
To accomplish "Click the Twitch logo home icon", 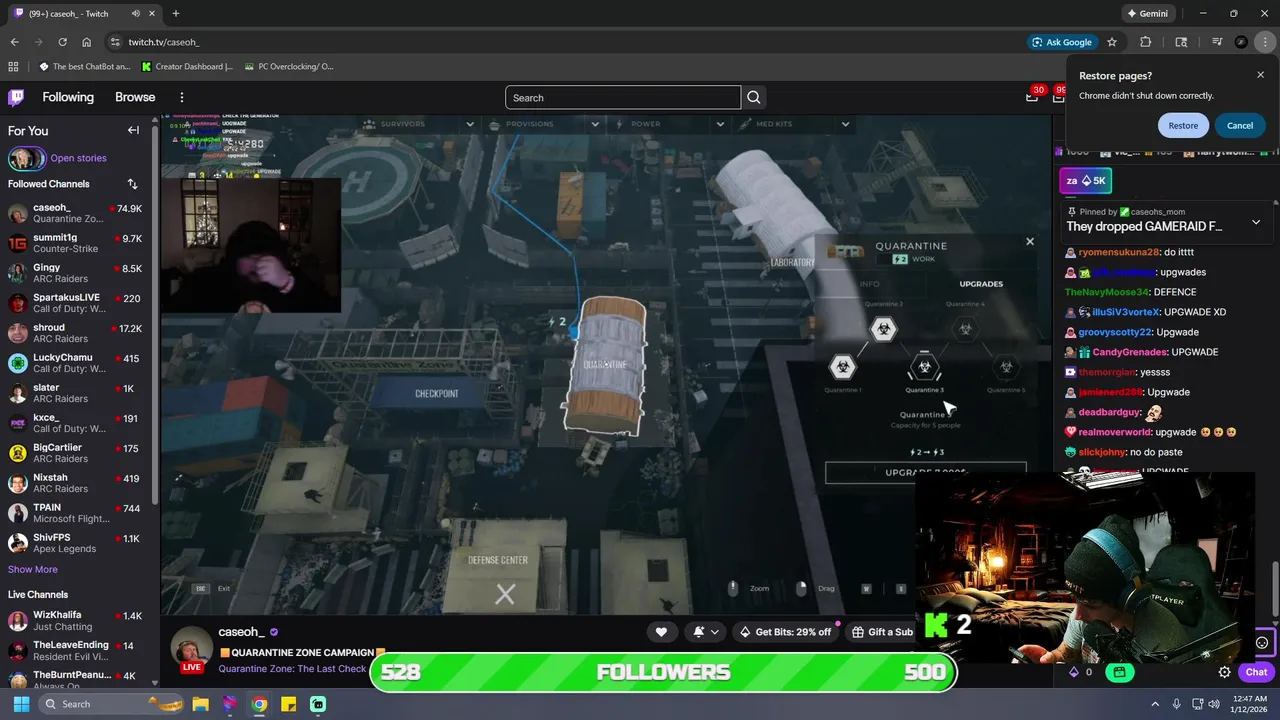I will point(16,97).
